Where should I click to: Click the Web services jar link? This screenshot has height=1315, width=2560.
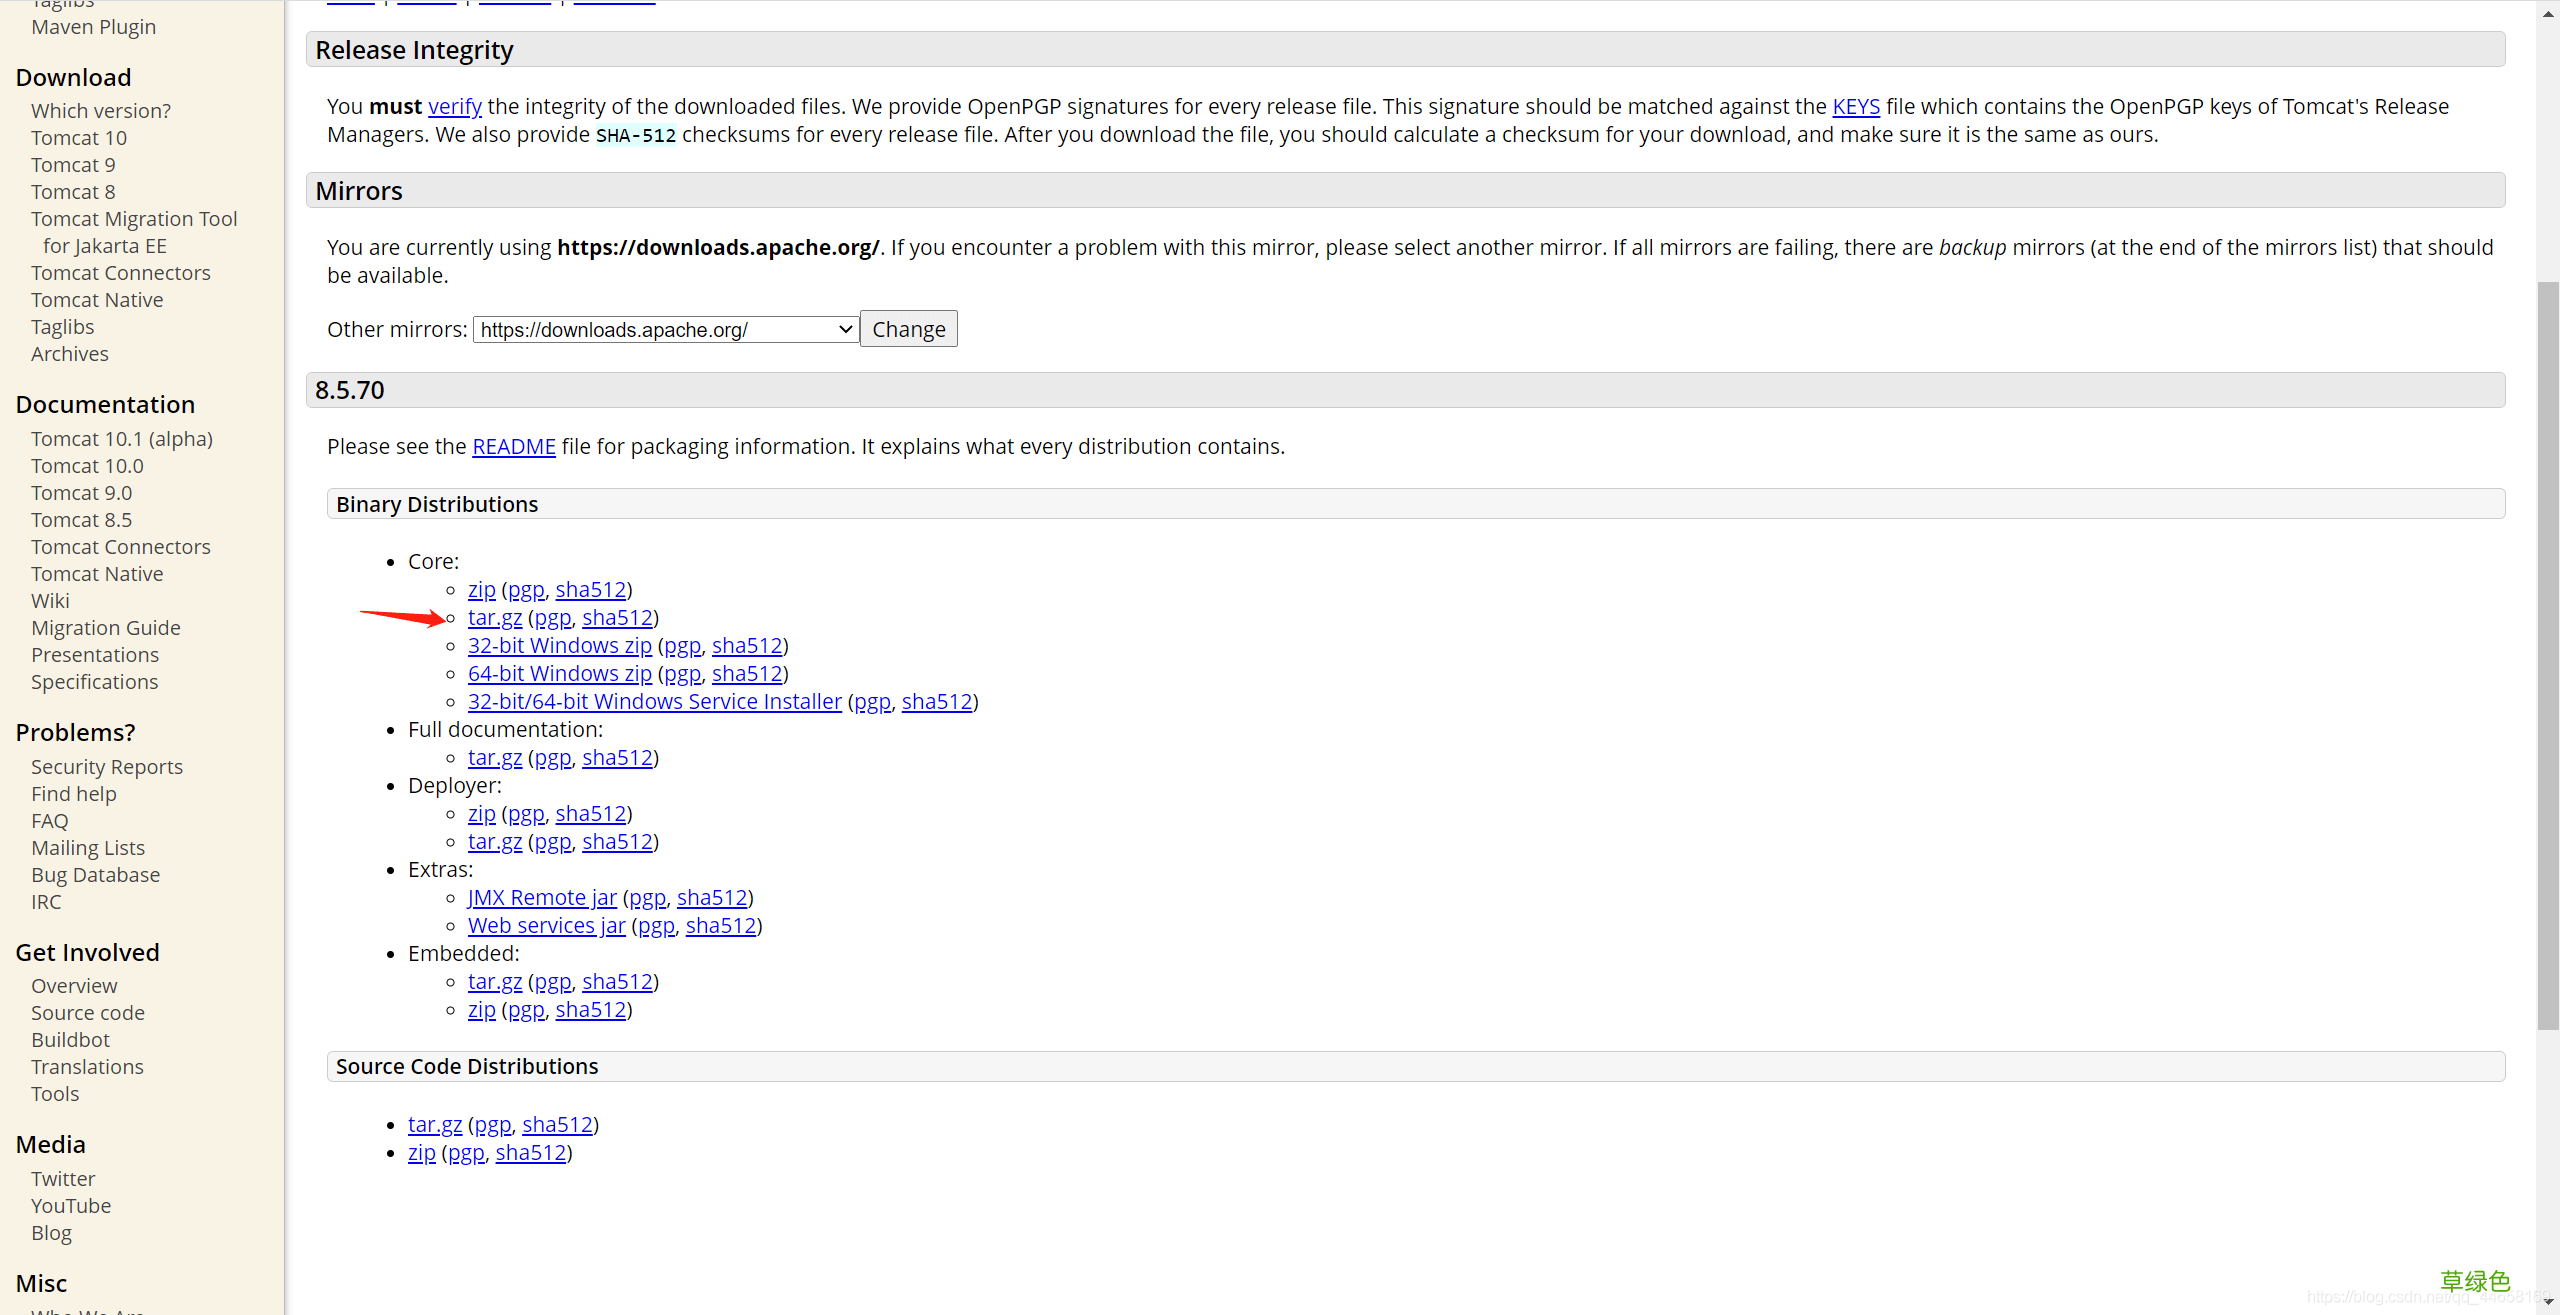(x=546, y=926)
